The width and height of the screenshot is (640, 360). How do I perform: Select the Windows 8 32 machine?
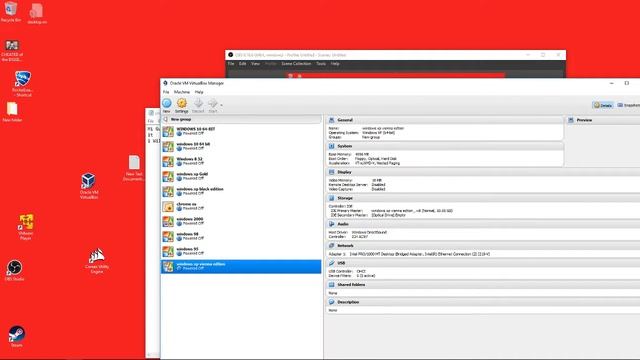click(241, 161)
